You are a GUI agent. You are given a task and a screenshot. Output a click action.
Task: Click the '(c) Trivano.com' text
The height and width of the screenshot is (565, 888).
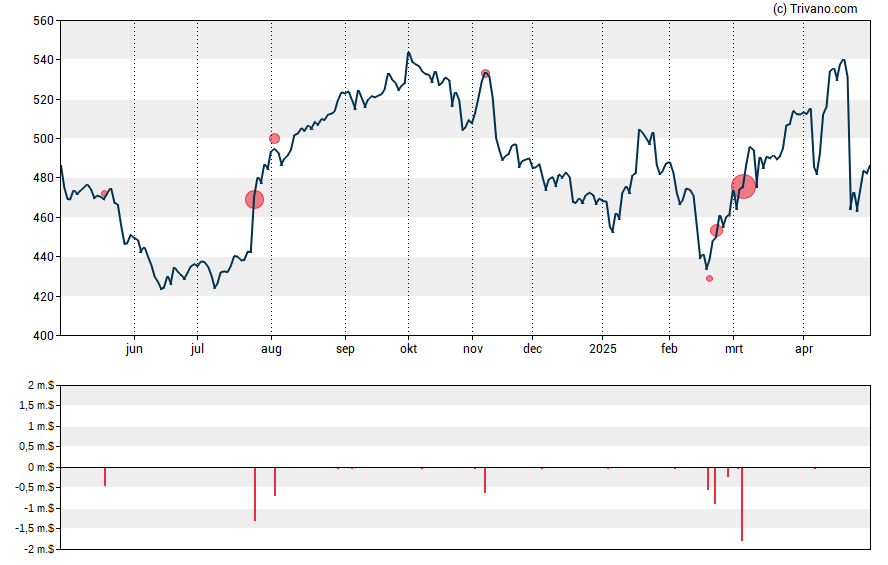[815, 8]
